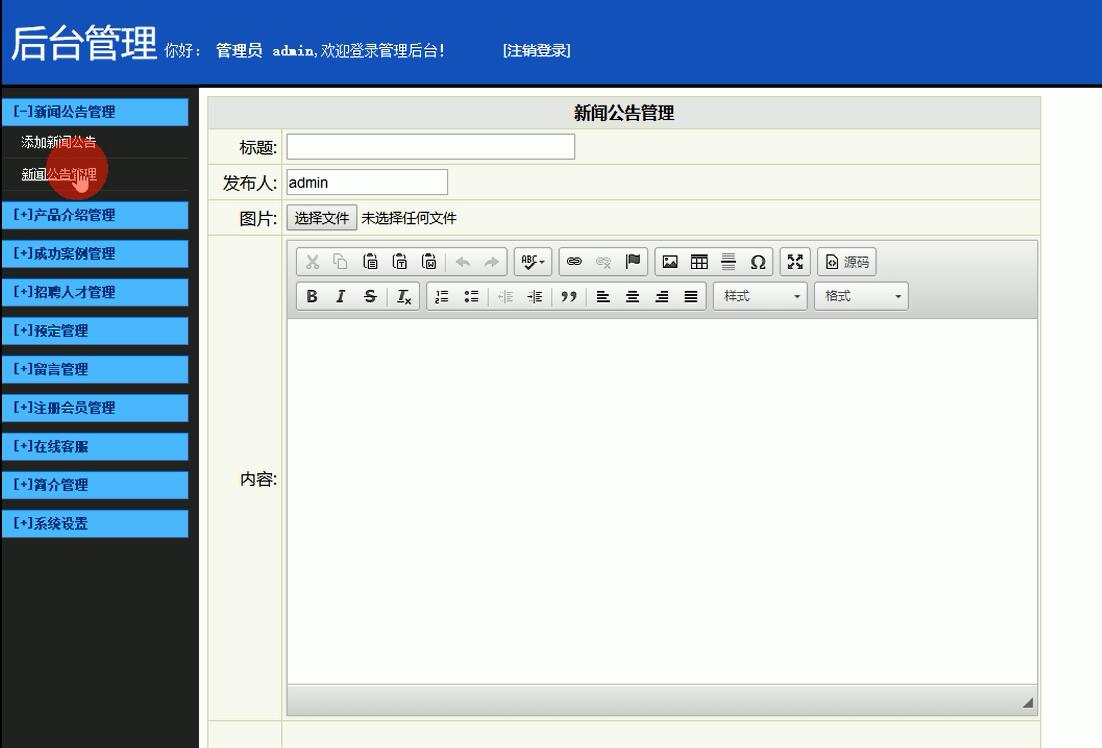Undo the last editor action

(462, 262)
